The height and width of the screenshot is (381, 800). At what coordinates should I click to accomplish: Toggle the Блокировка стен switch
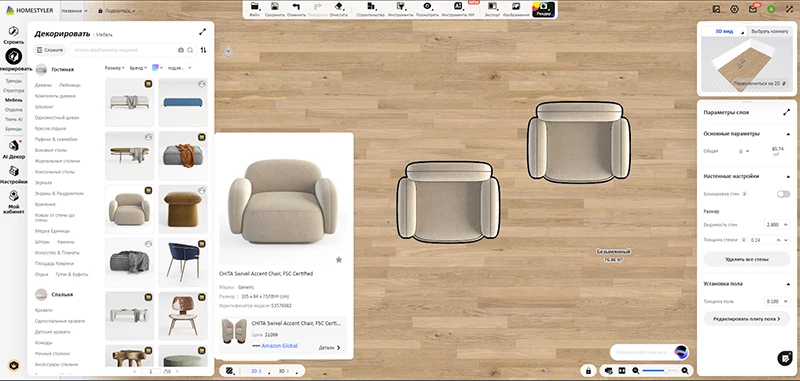click(x=783, y=194)
